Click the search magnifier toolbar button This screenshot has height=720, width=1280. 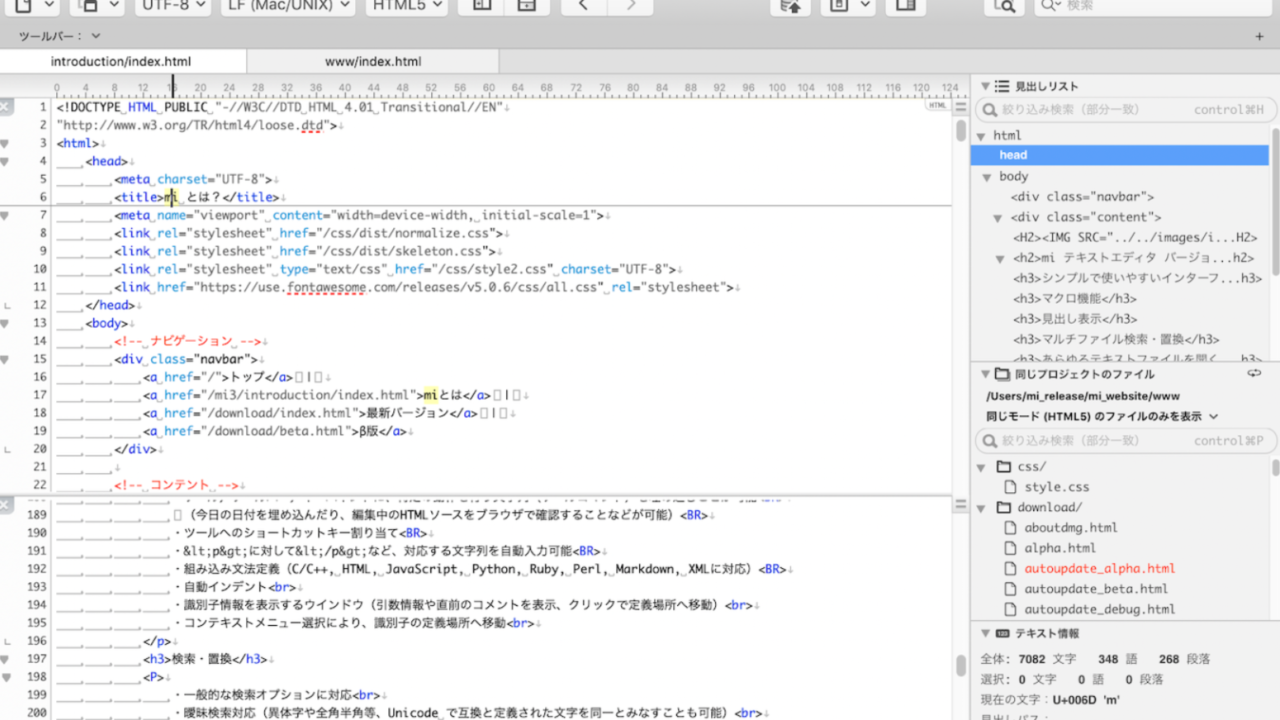pos(1004,6)
